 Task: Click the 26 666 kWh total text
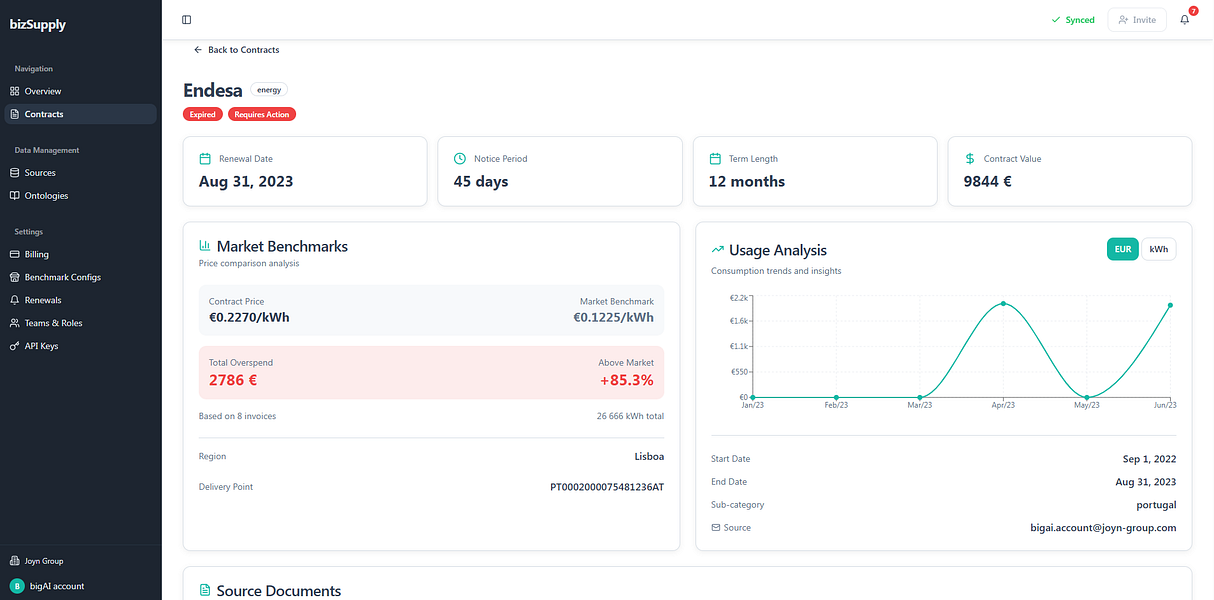point(630,416)
